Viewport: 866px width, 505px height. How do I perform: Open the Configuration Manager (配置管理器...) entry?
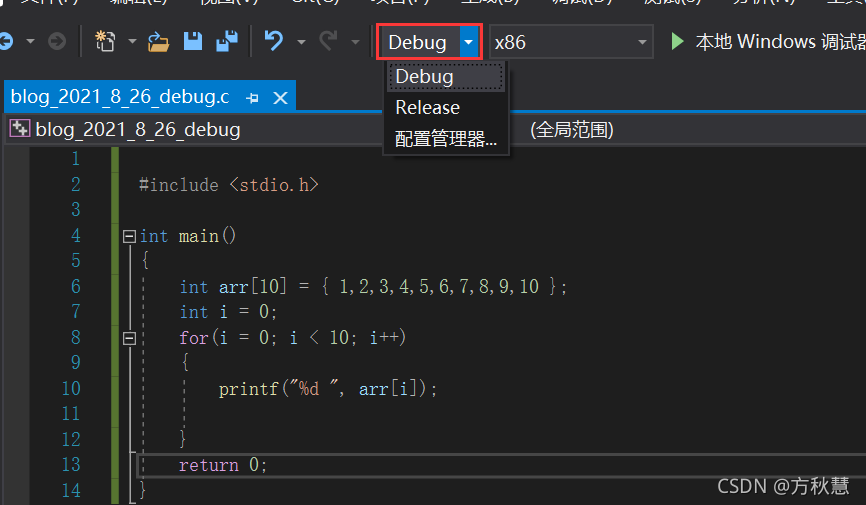446,139
